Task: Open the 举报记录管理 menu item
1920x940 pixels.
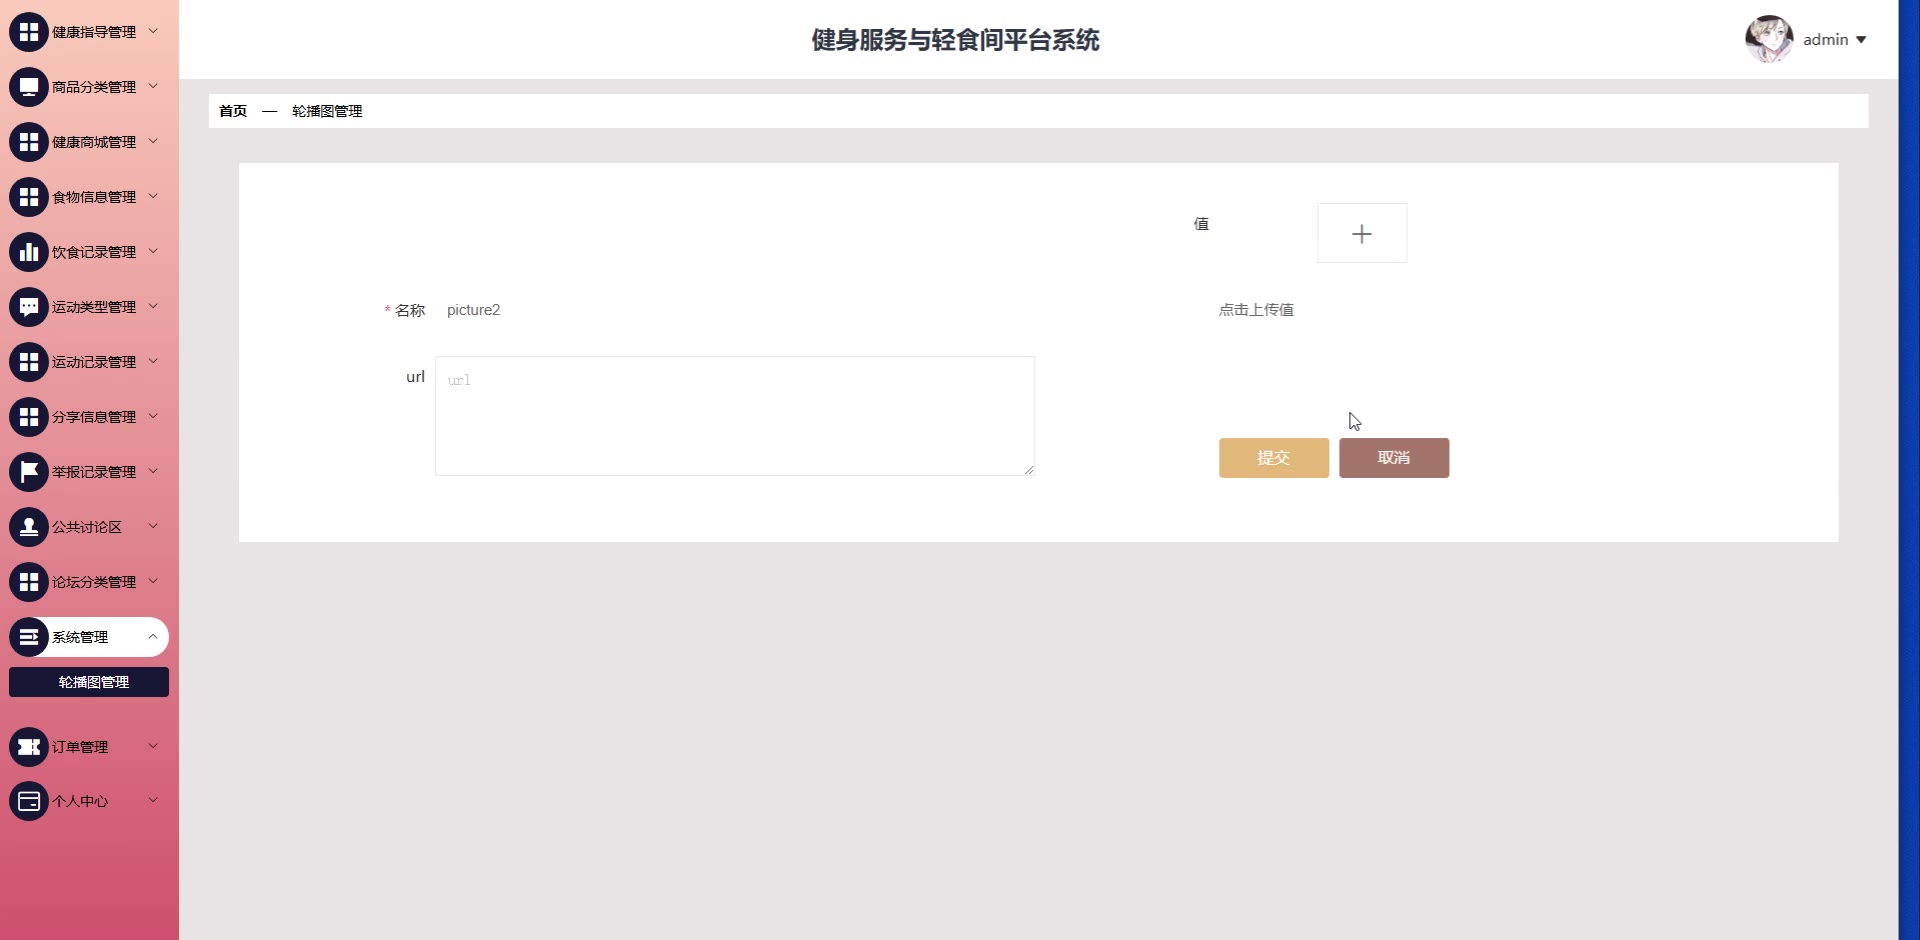Action: click(89, 472)
